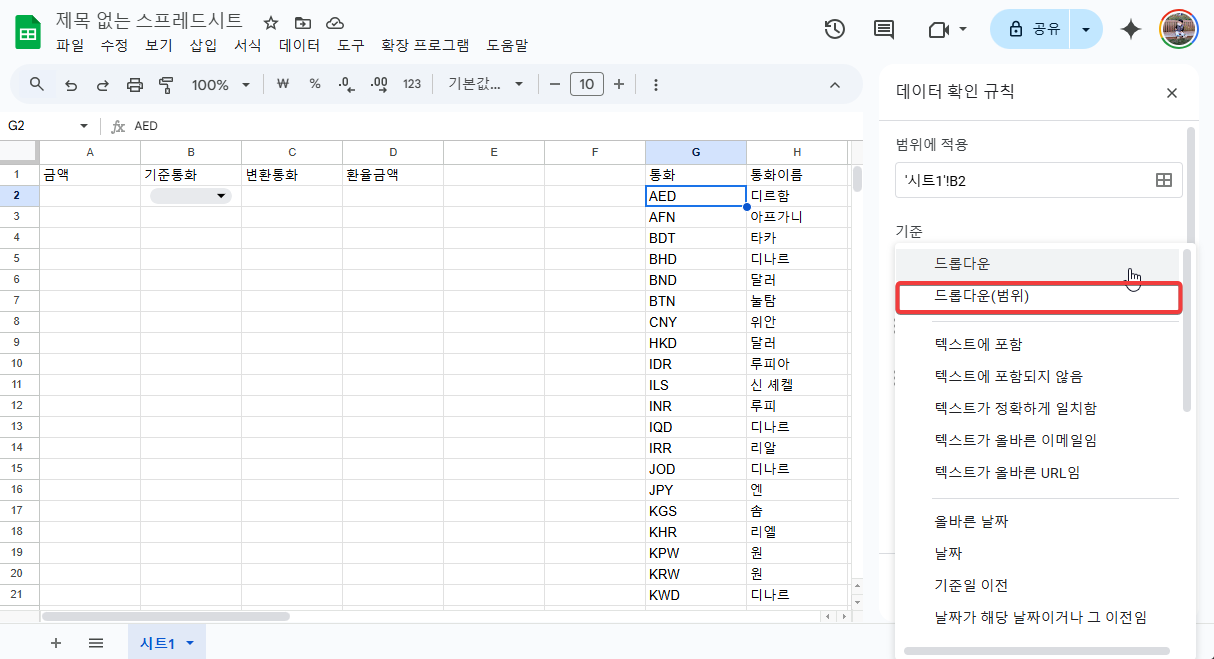Viewport: 1214px width, 659px height.
Task: Select column G header
Action: pyautogui.click(x=696, y=152)
